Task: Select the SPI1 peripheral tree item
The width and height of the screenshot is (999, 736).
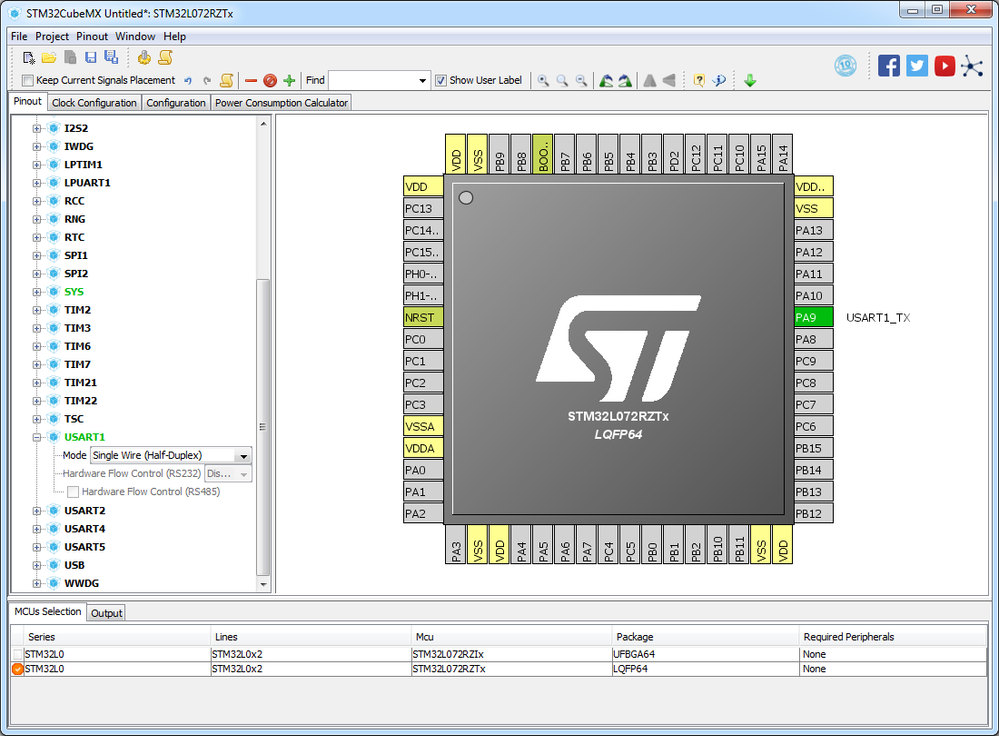Action: click(76, 256)
